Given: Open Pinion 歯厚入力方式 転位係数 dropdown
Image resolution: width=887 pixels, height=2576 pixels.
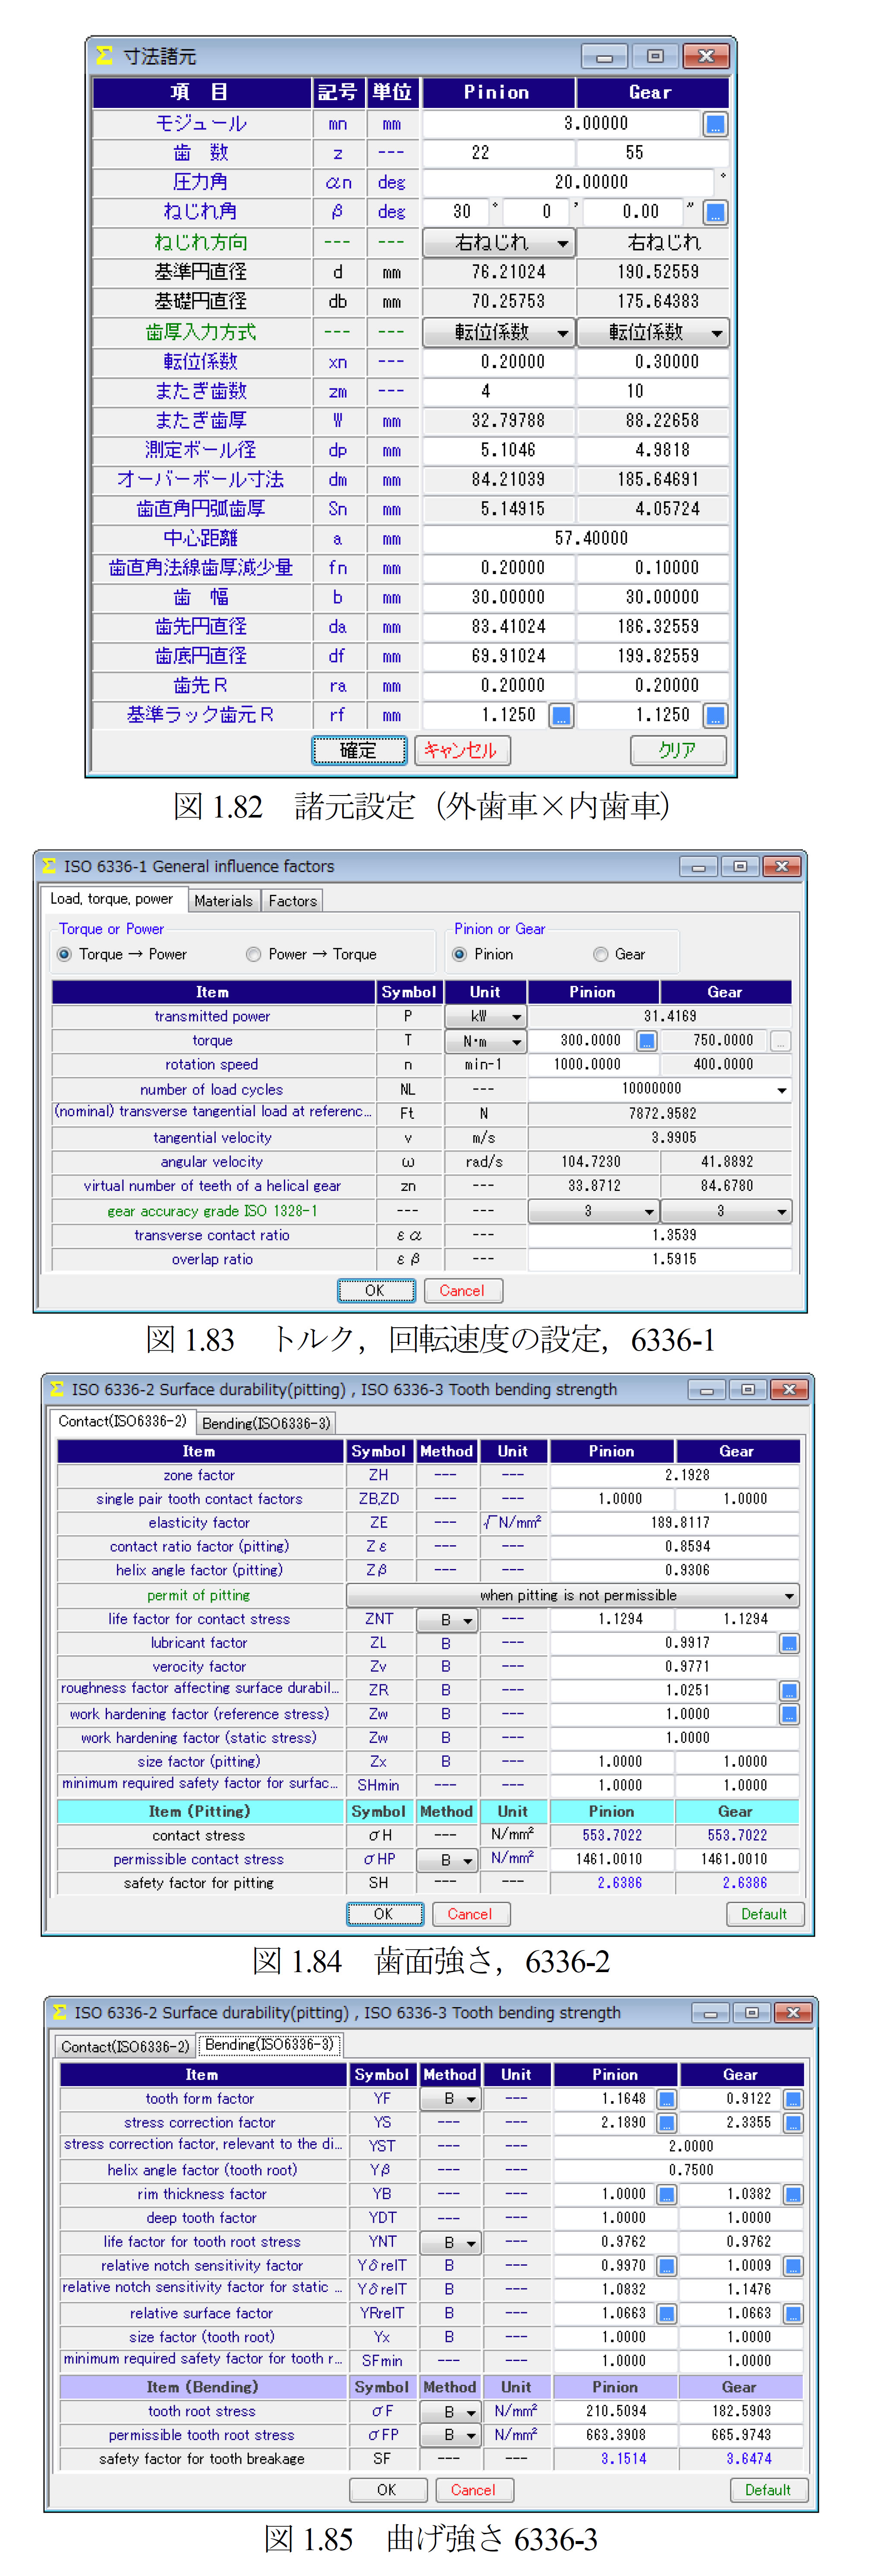Looking at the screenshot, I should click(x=499, y=332).
